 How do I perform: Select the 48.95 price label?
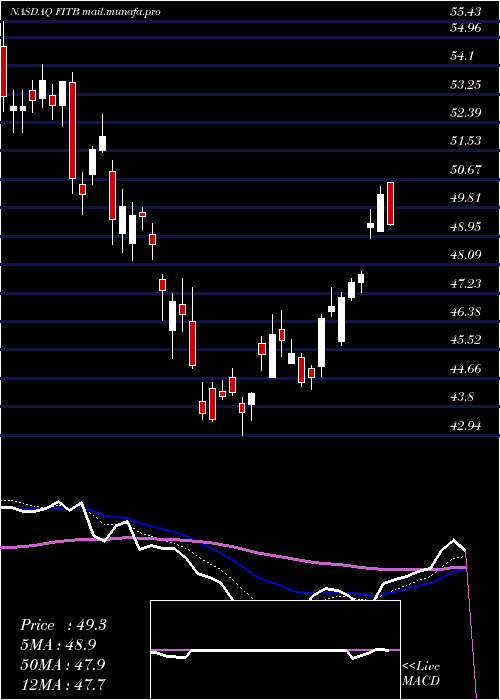[x=466, y=226]
